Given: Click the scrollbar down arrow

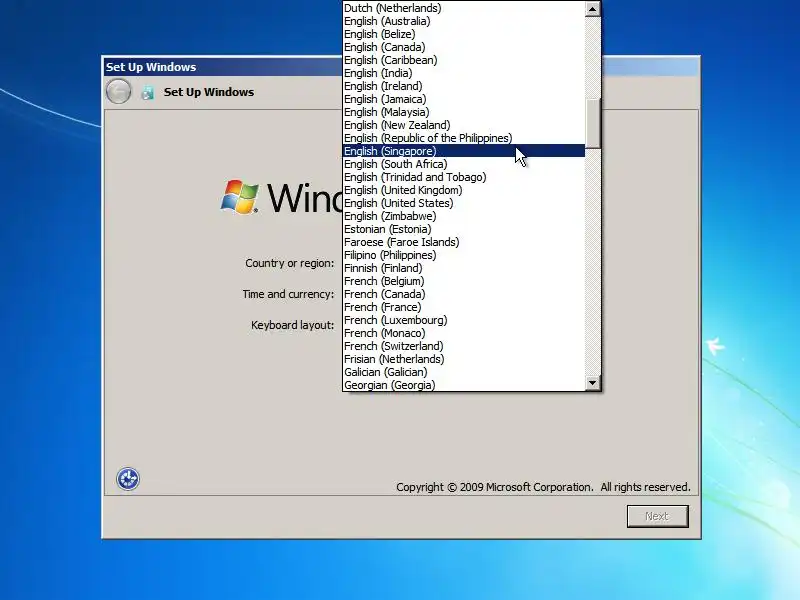Looking at the screenshot, I should tap(592, 383).
